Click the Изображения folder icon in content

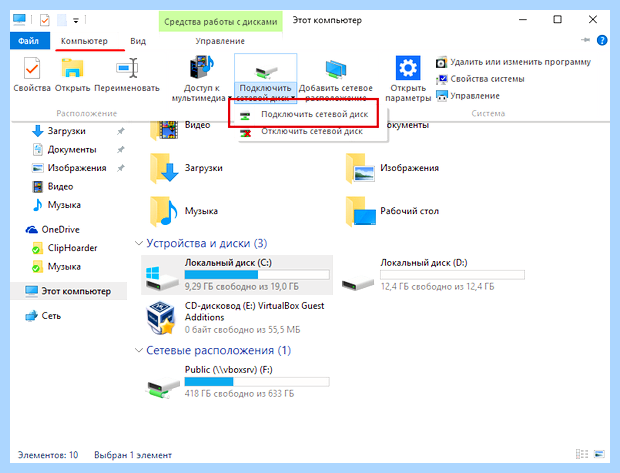coord(360,168)
